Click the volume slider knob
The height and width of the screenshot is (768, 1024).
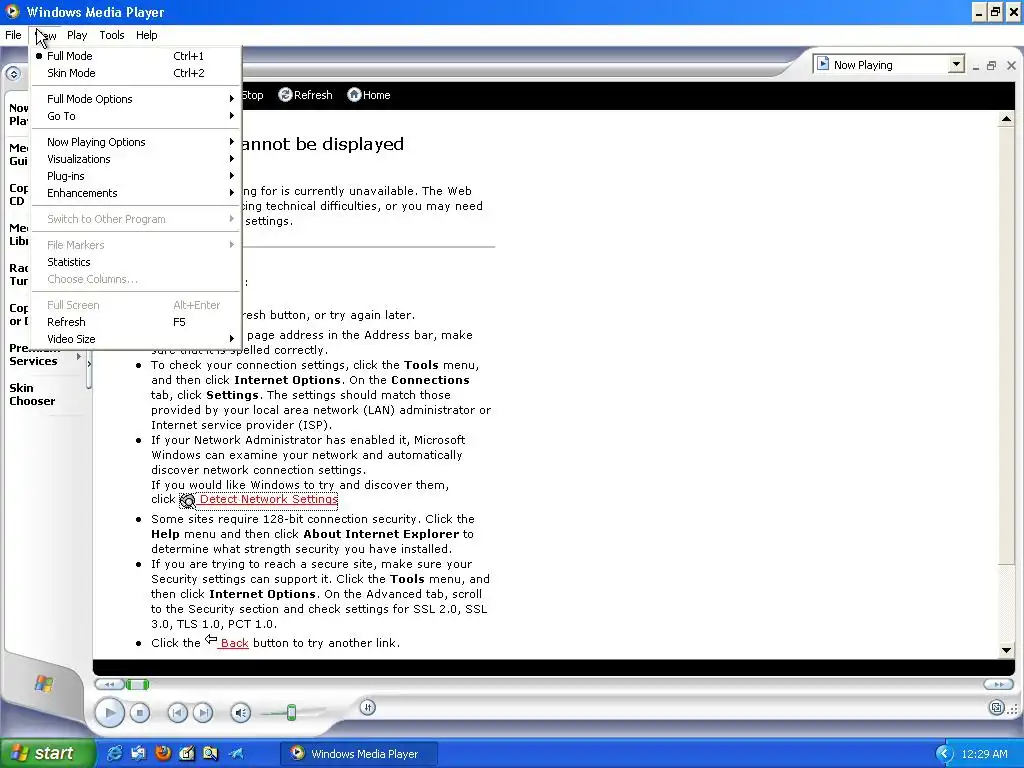point(291,712)
